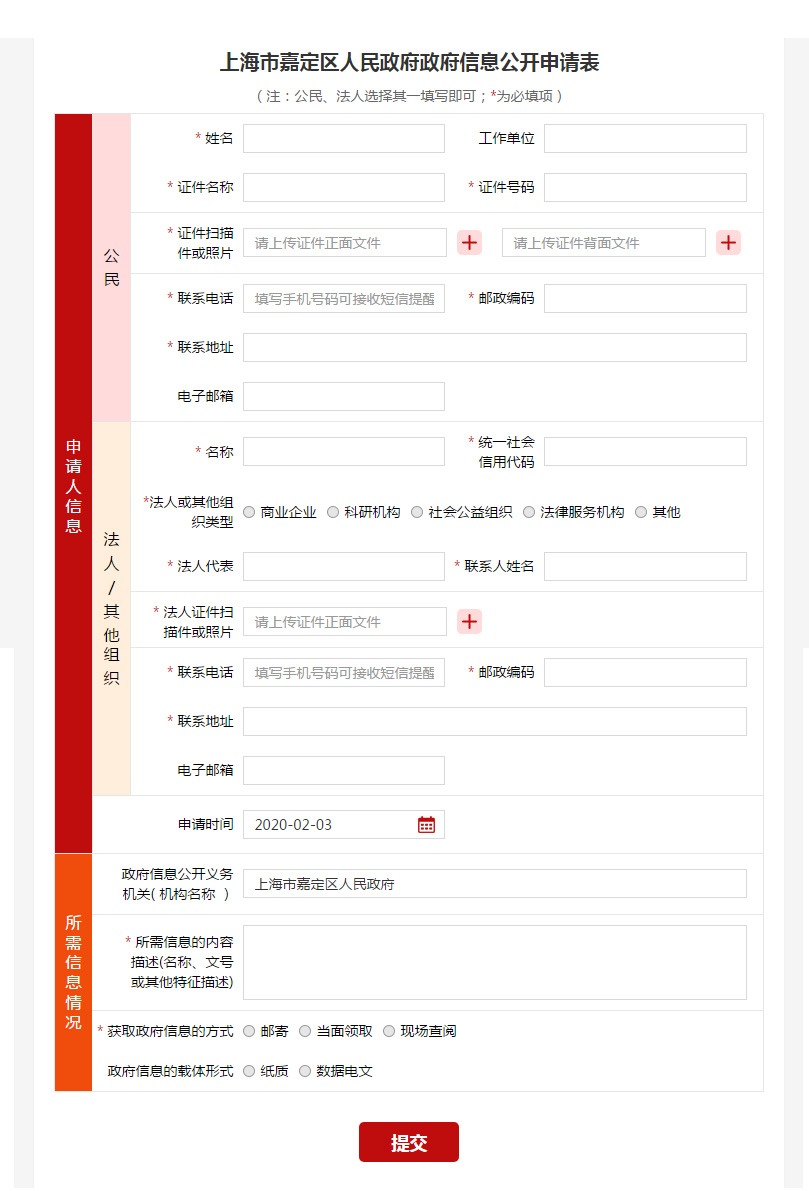Click plus icon for ID front upload
This screenshot has height=1191, width=809.
469,243
